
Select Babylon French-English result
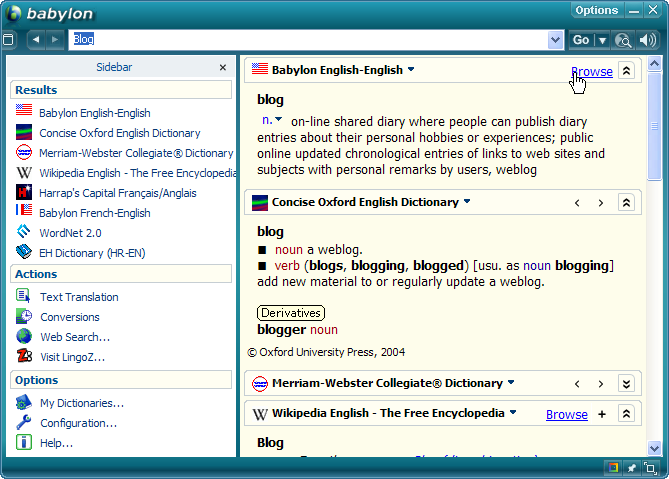pyautogui.click(x=95, y=213)
